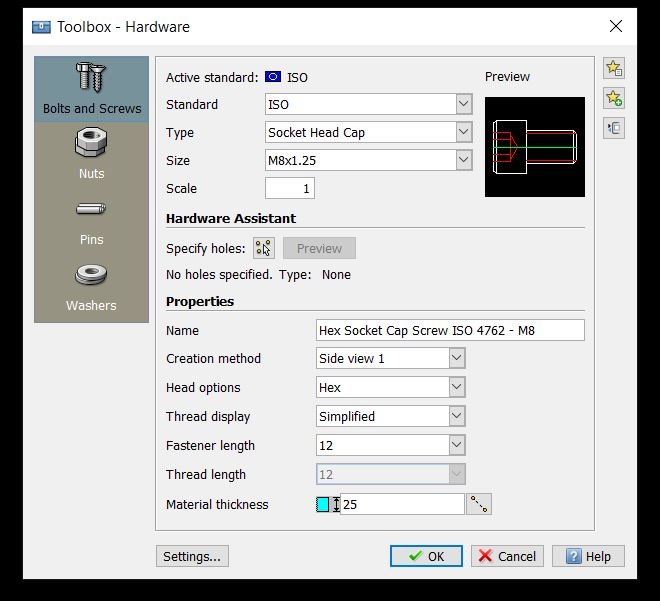Click the favorites list star icon

click(614, 68)
